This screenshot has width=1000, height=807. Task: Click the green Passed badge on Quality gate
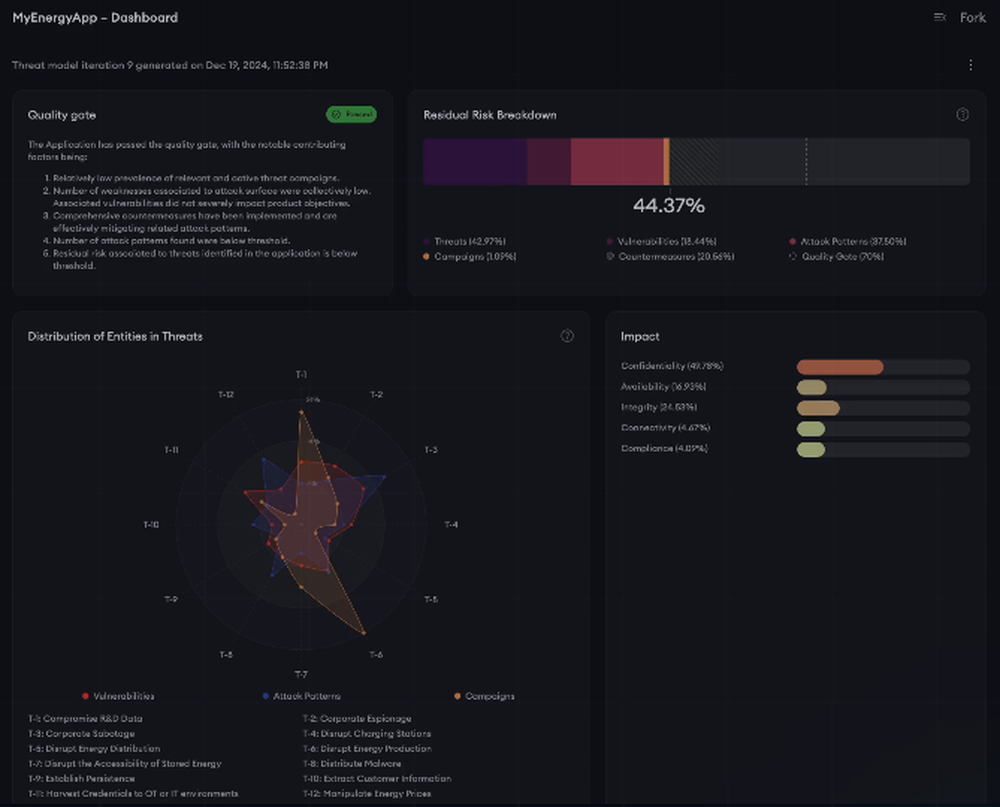click(x=351, y=114)
